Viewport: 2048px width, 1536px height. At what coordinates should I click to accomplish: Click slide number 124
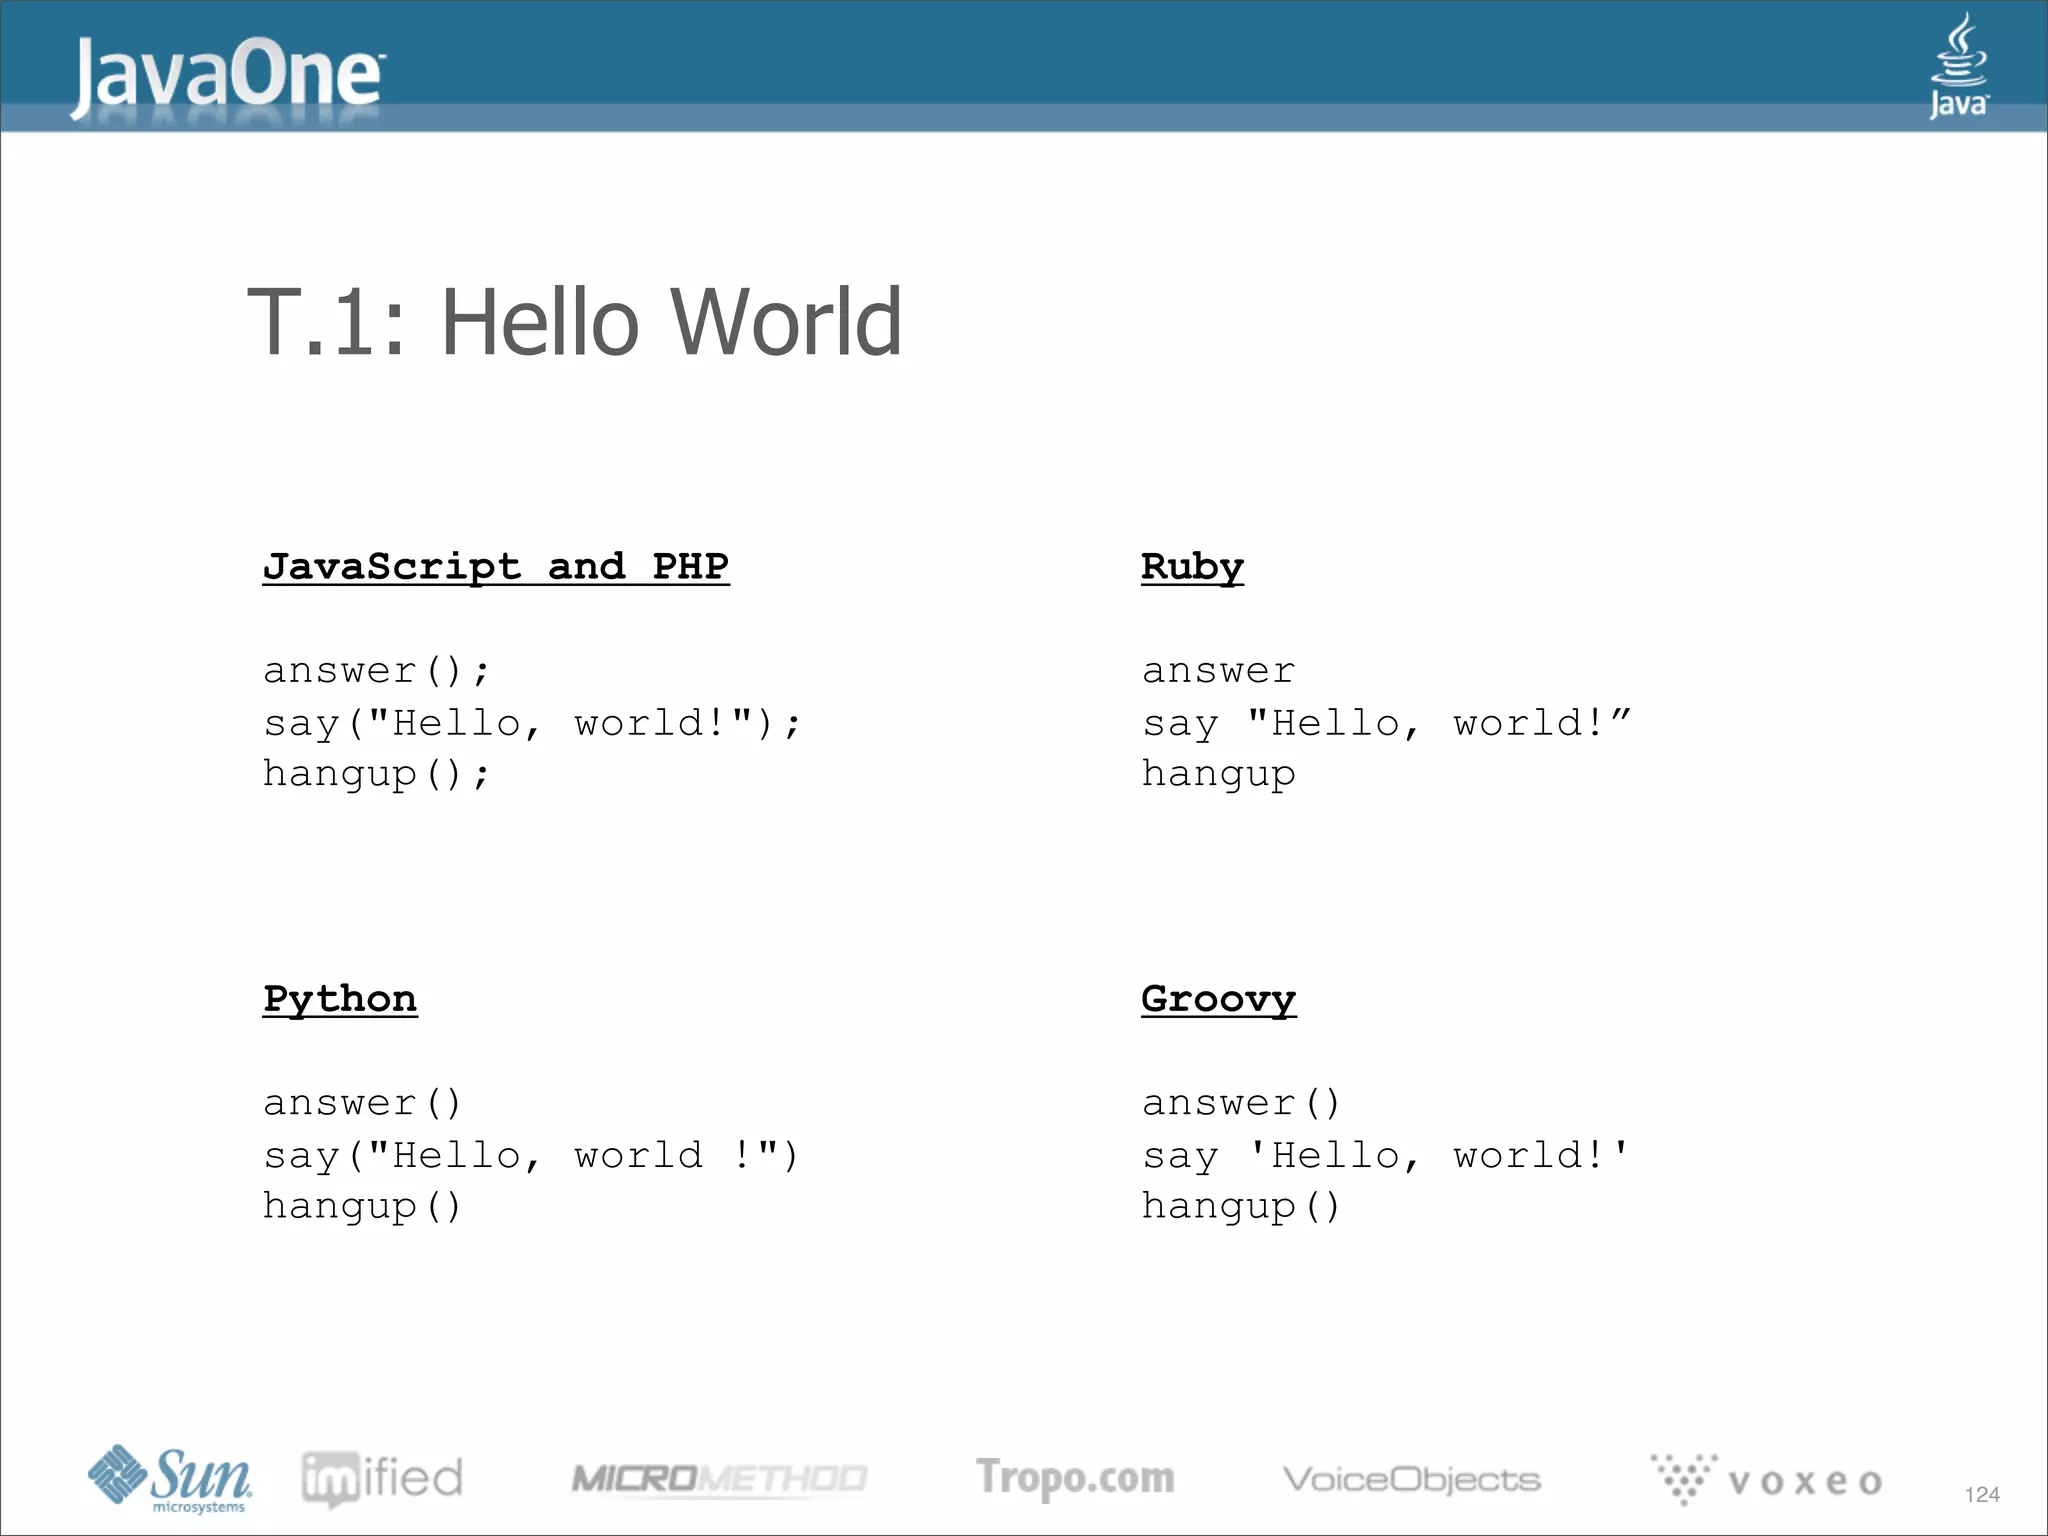(1981, 1494)
